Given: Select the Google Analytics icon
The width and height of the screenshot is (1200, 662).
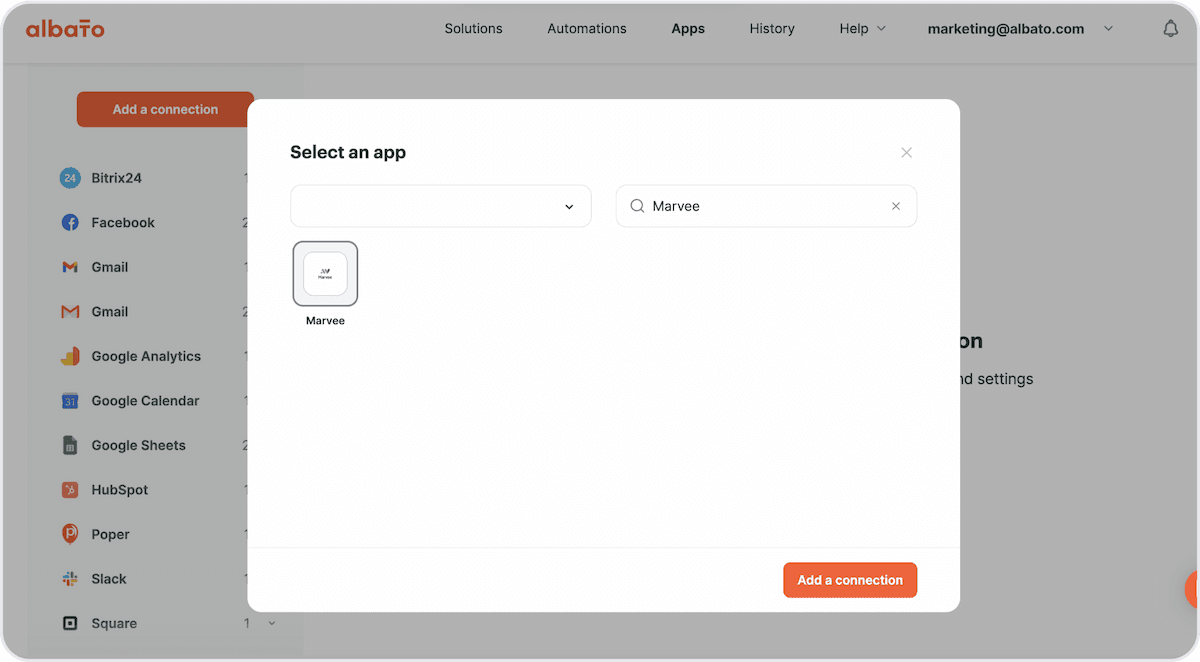Looking at the screenshot, I should click(x=70, y=356).
